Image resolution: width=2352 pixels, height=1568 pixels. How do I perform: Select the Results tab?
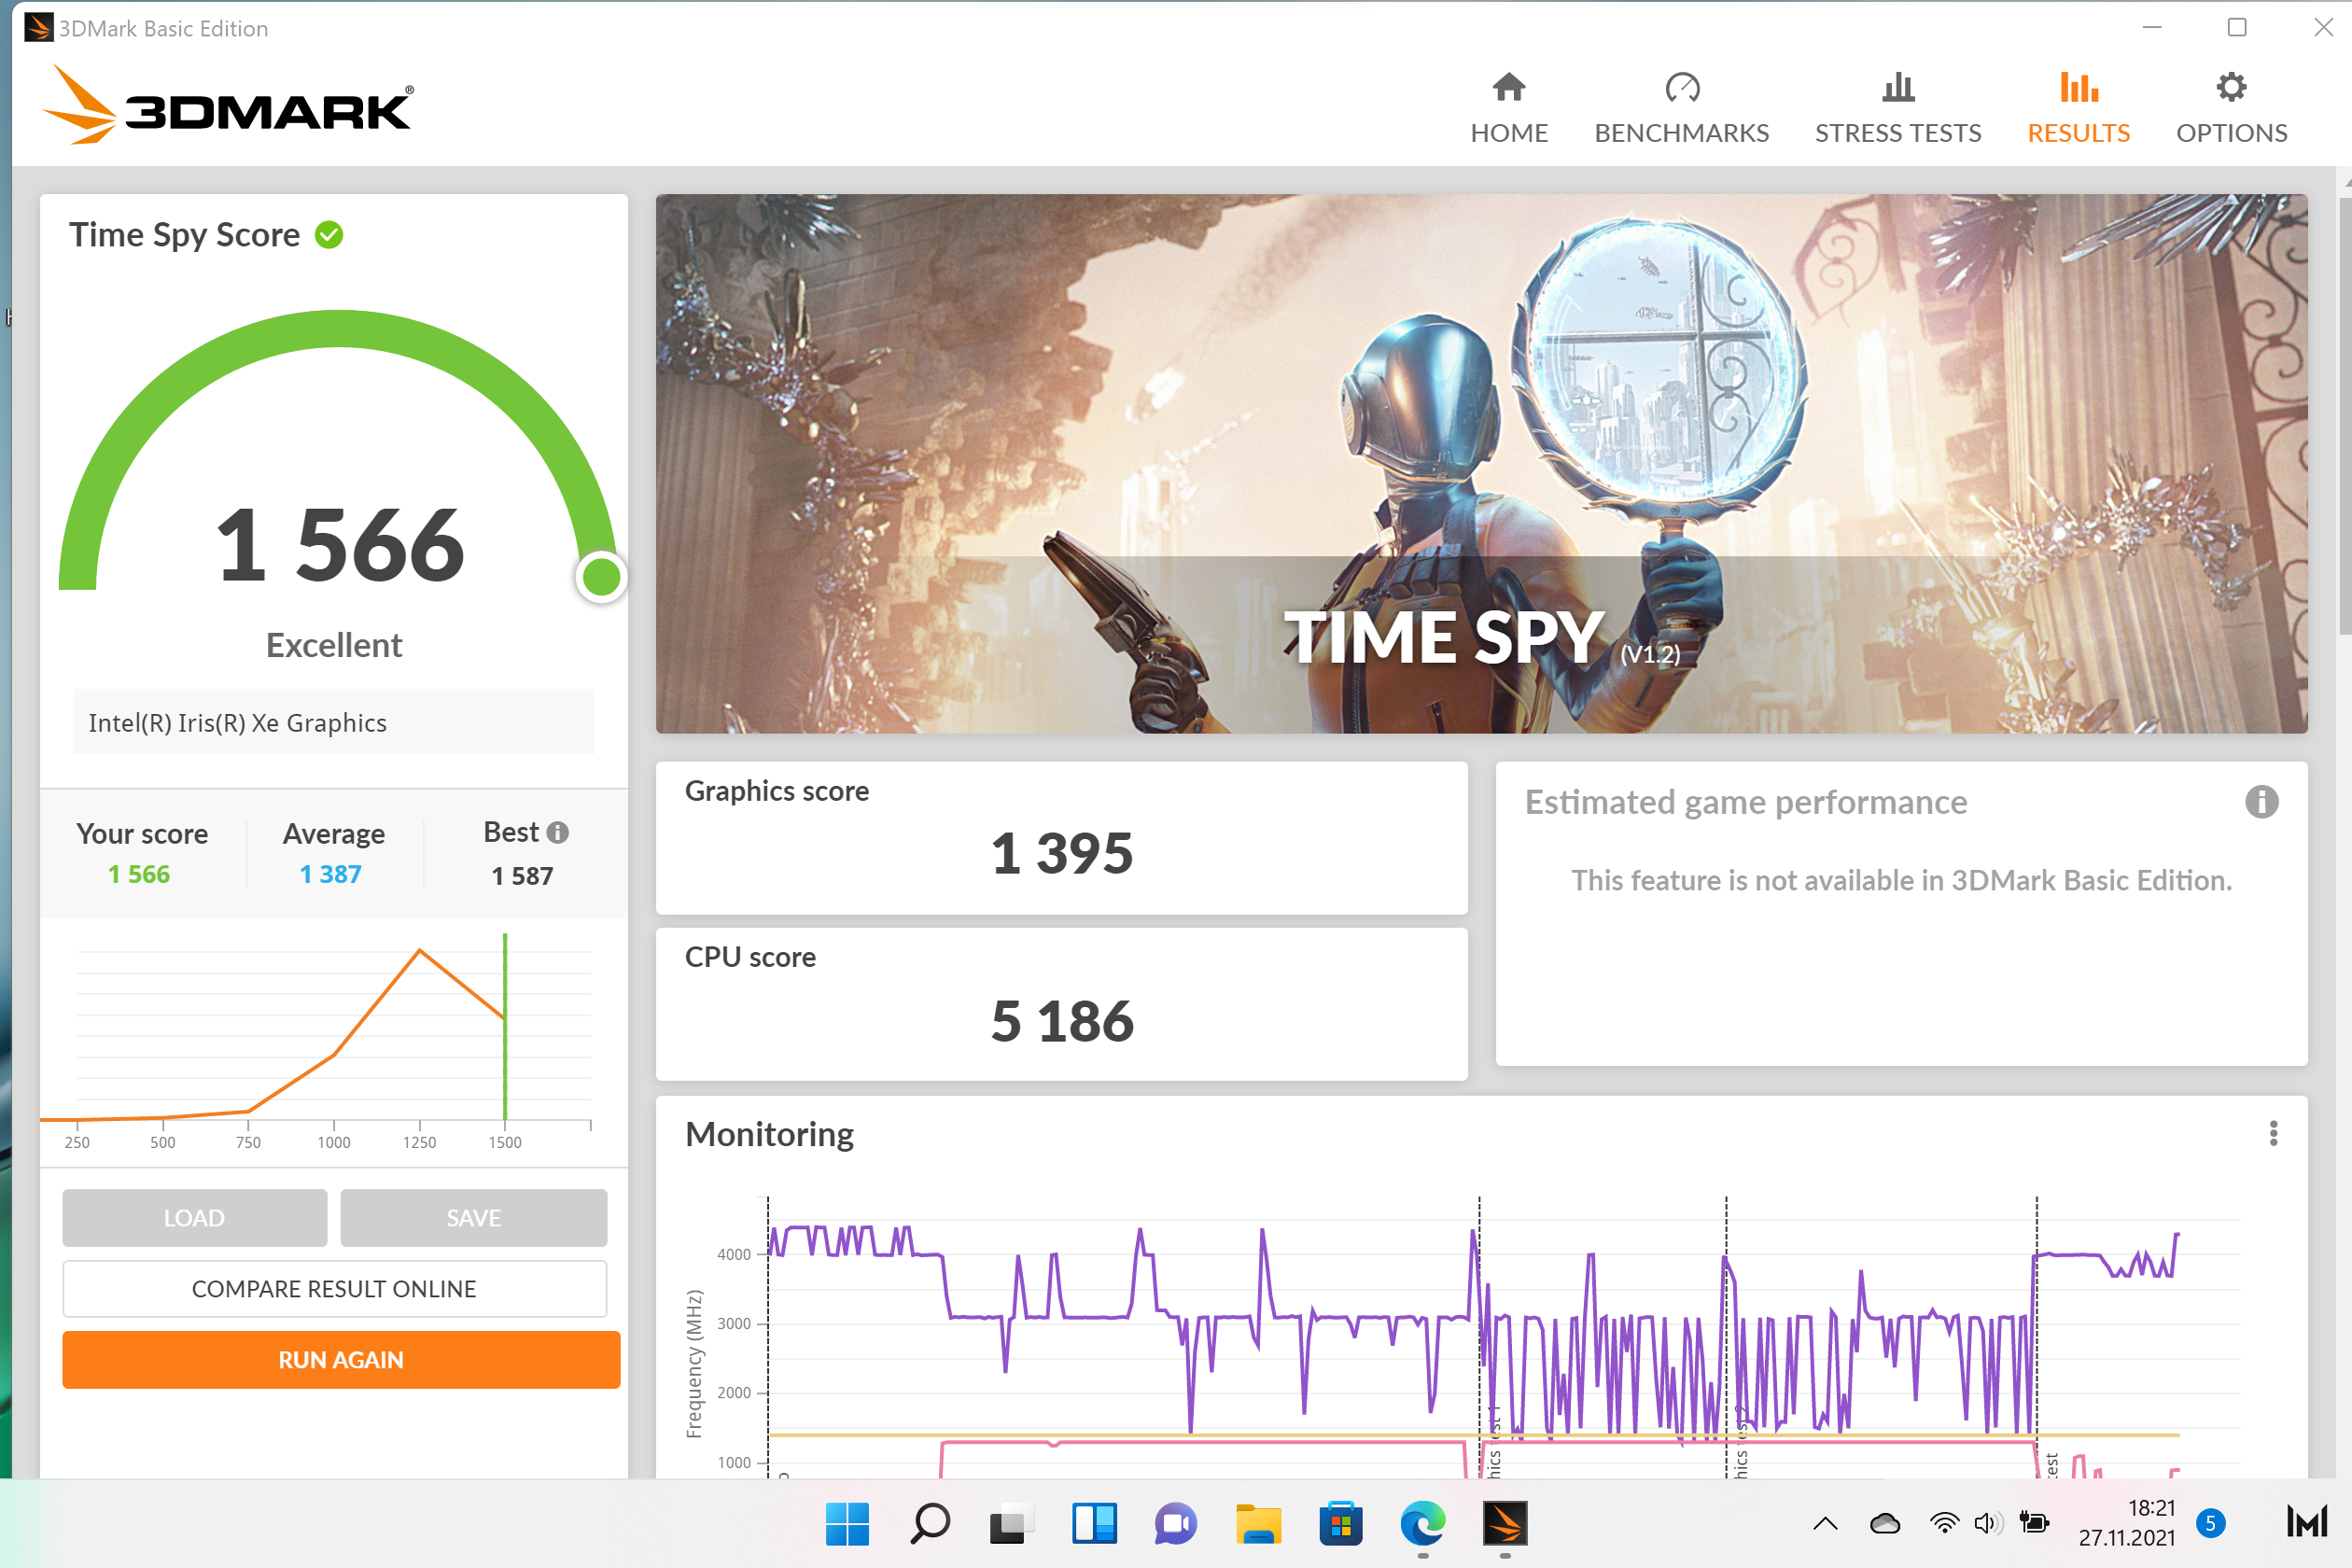coord(2078,108)
